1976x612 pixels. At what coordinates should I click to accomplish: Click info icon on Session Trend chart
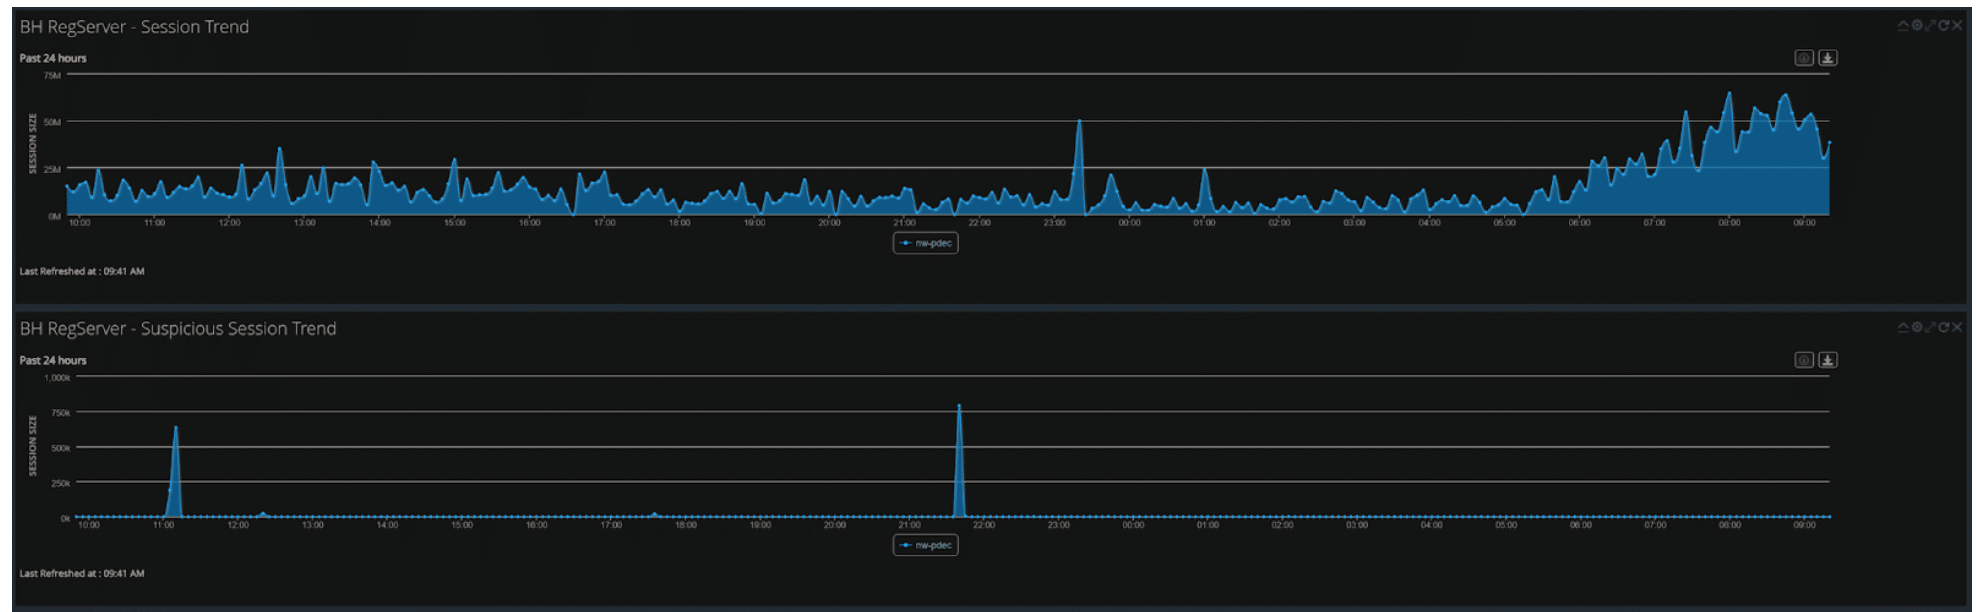1804,58
